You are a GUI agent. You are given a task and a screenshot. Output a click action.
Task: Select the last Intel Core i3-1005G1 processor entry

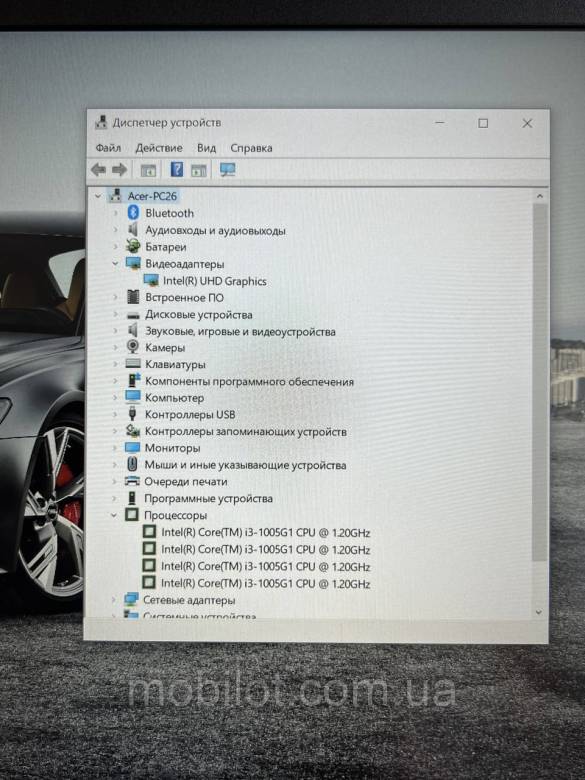click(x=266, y=584)
